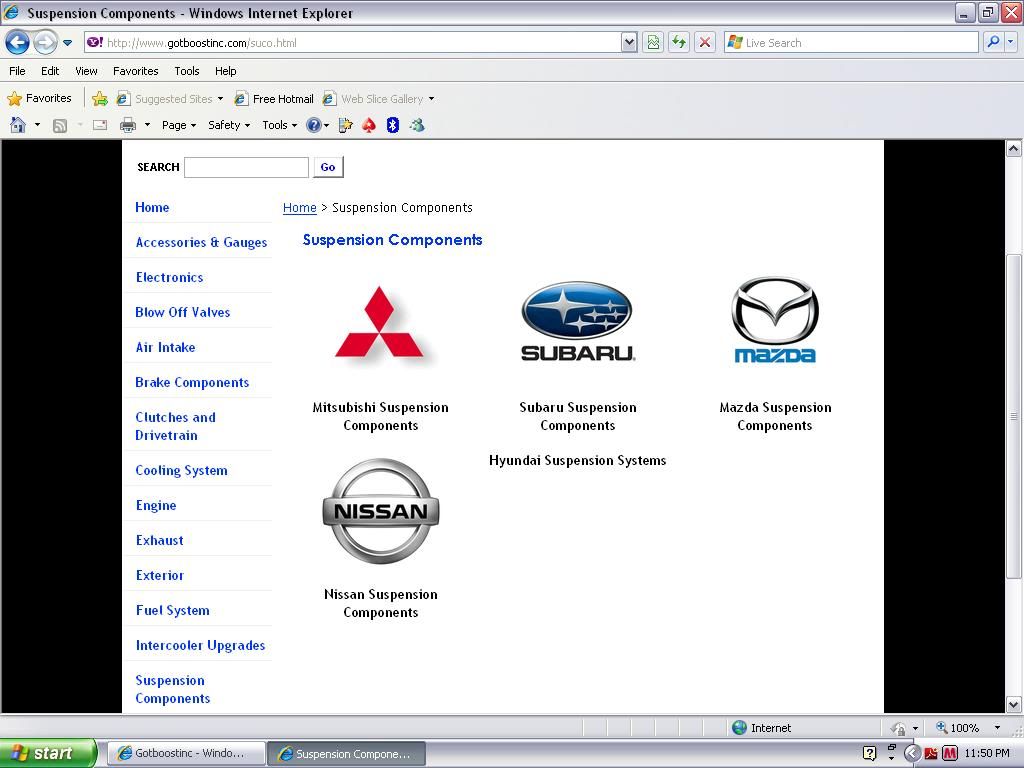This screenshot has height=768, width=1024.
Task: Open the Tools command bar menu
Action: coord(280,125)
